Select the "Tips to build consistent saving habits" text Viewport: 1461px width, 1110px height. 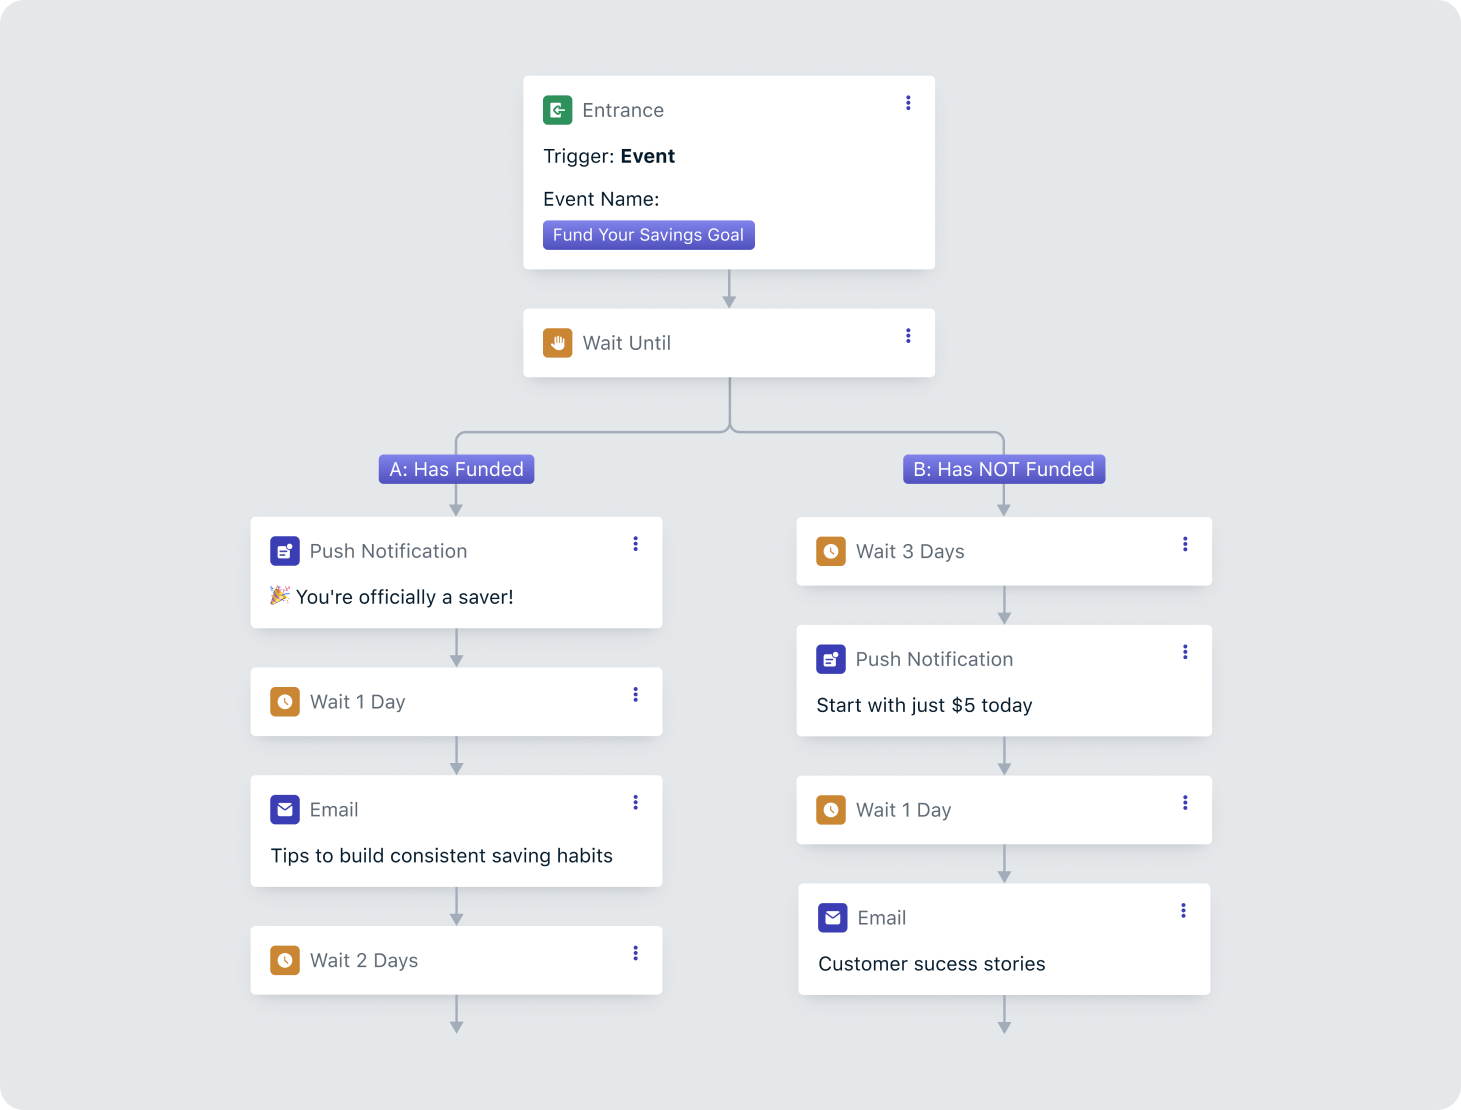click(441, 856)
